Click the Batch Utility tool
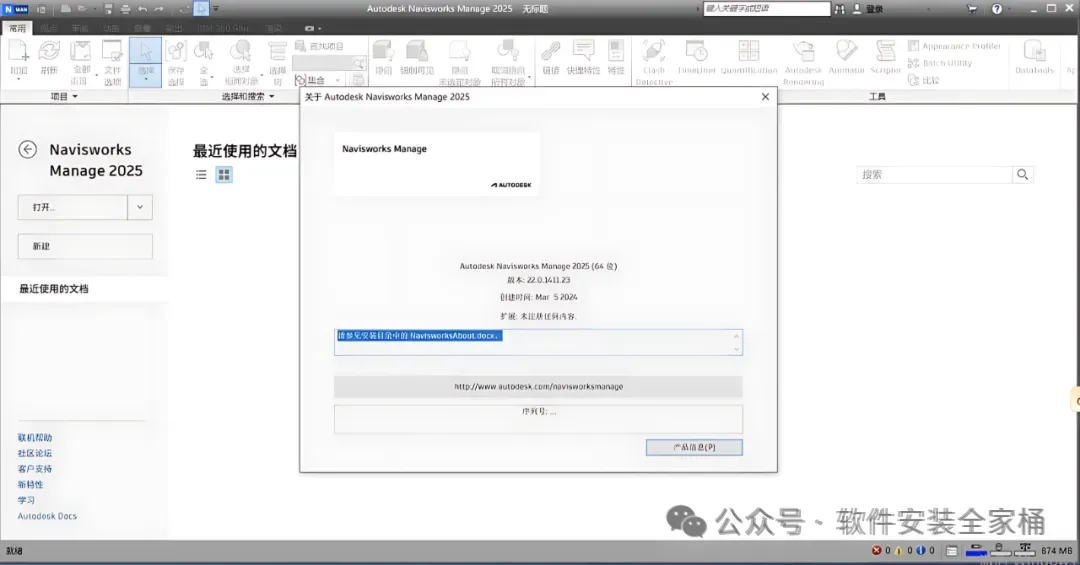 [x=939, y=63]
